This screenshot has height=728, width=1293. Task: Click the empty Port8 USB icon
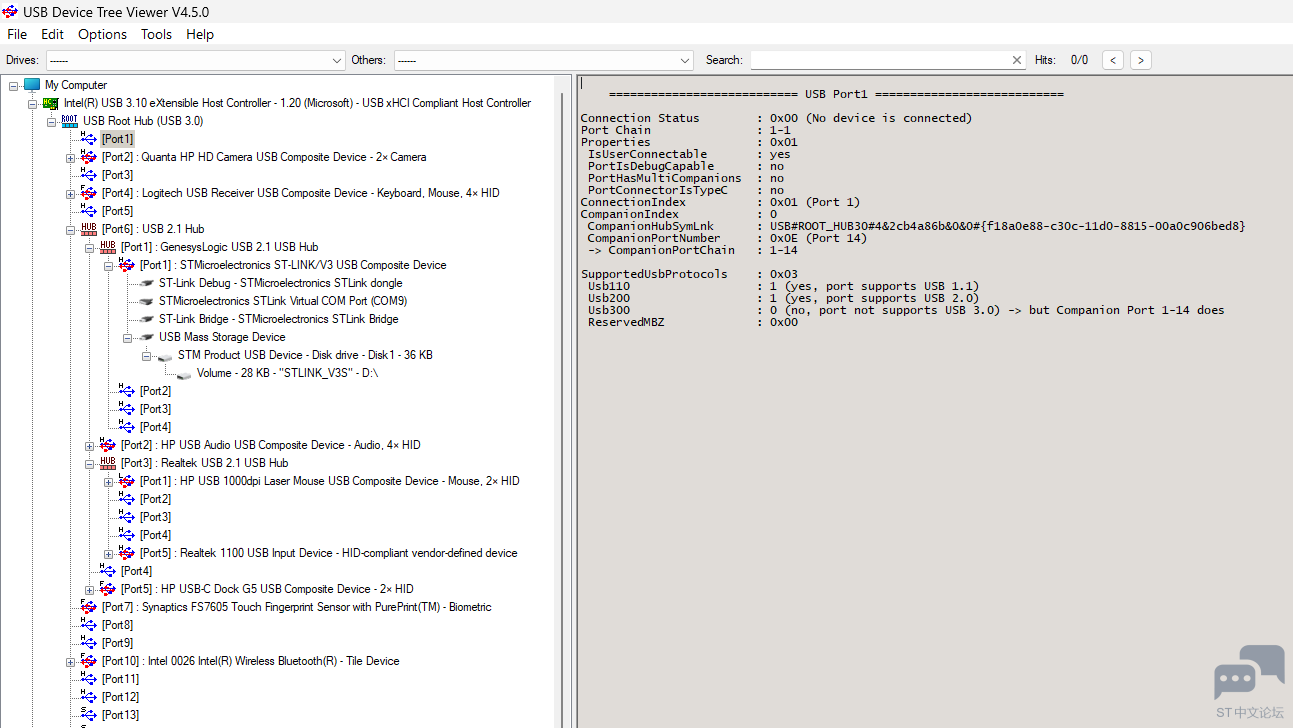click(x=88, y=625)
